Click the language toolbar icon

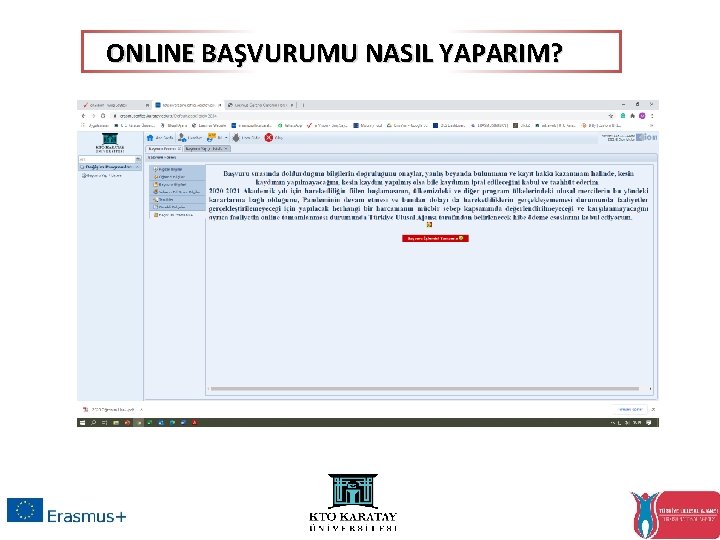pos(211,137)
